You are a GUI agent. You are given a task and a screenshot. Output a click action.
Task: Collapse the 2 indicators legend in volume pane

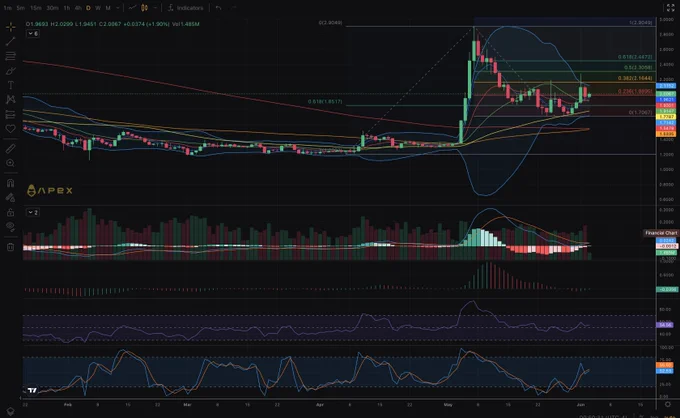point(33,212)
